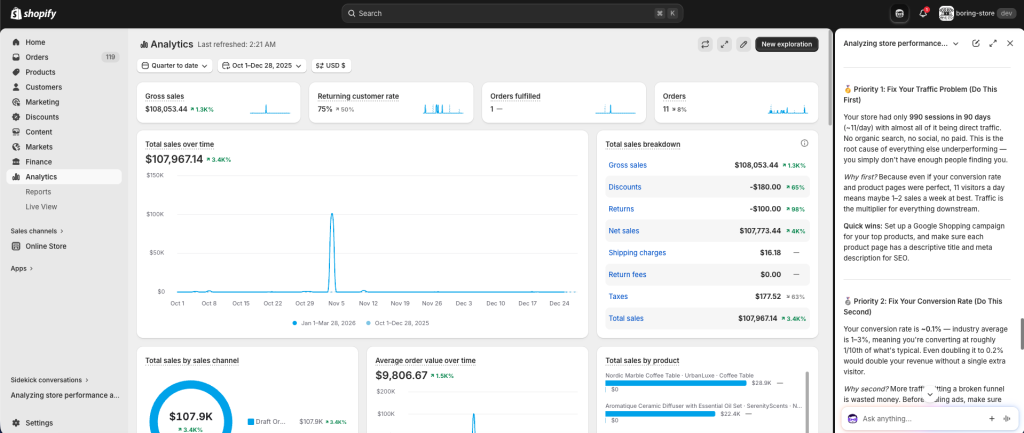
Task: Expand the Sidekick panel to full size
Action: pyautogui.click(x=993, y=44)
